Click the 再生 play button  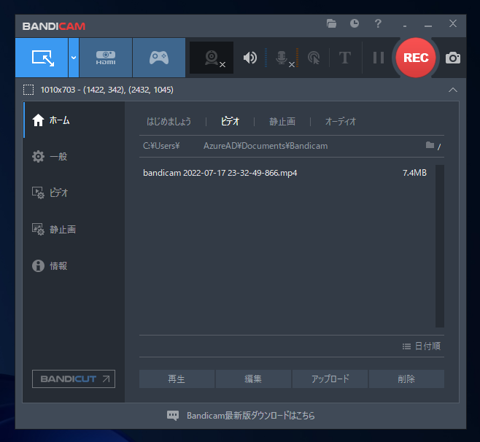coord(176,379)
